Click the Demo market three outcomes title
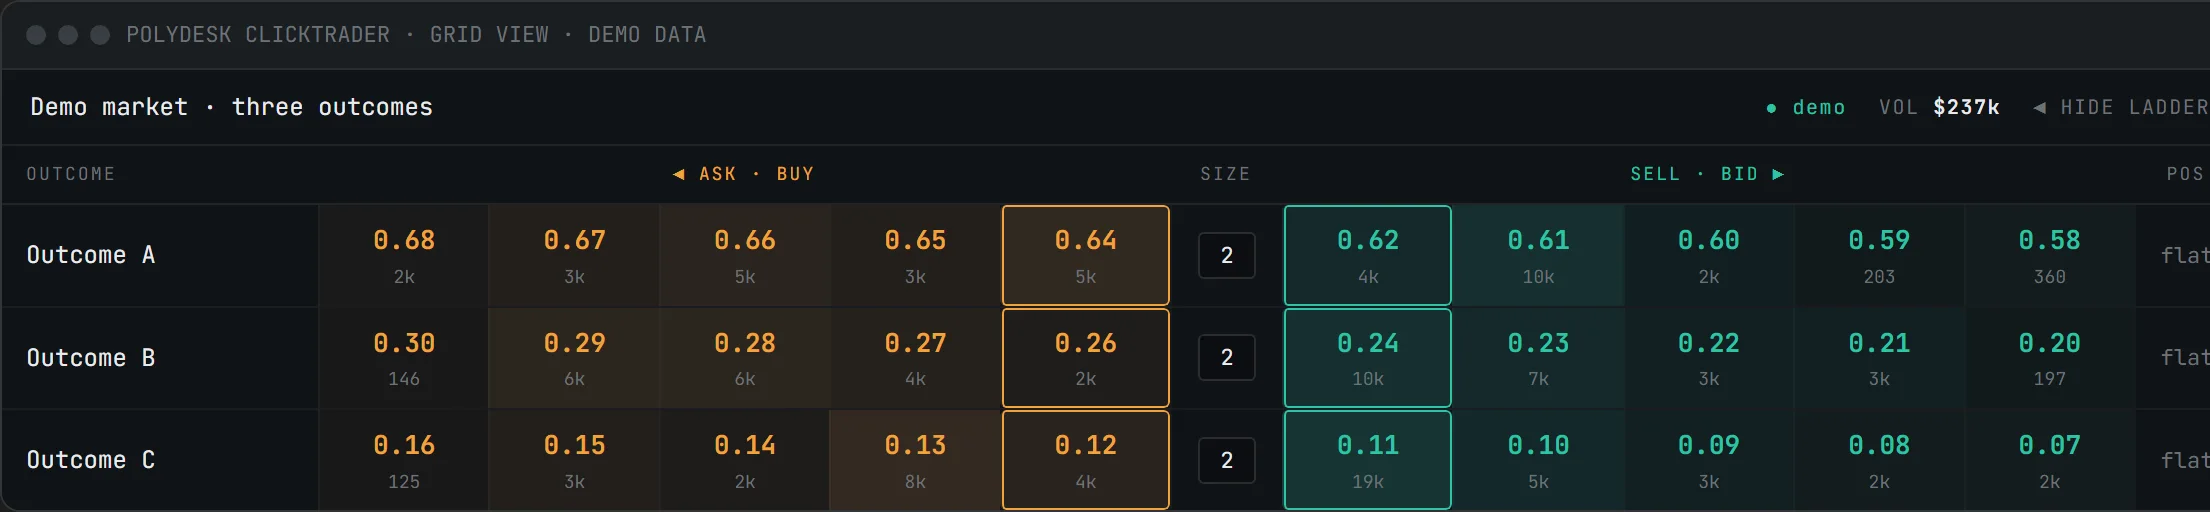 [x=232, y=107]
